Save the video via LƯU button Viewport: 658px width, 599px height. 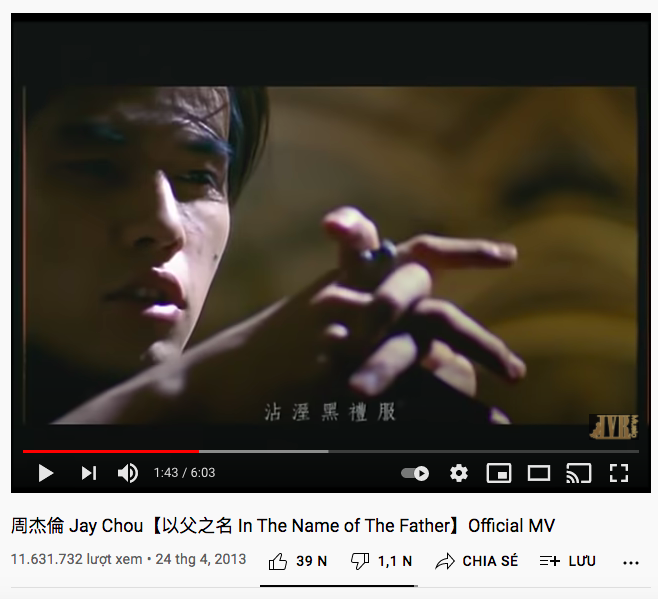pos(567,561)
